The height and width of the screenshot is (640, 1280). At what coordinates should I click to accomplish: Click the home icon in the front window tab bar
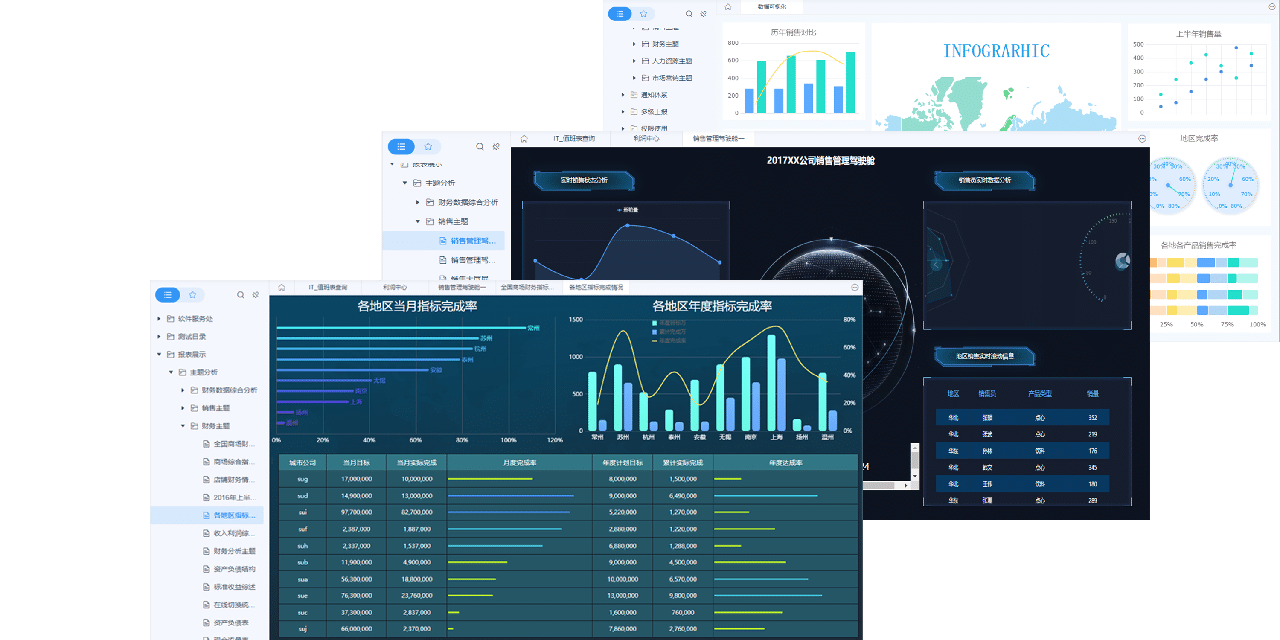[282, 287]
